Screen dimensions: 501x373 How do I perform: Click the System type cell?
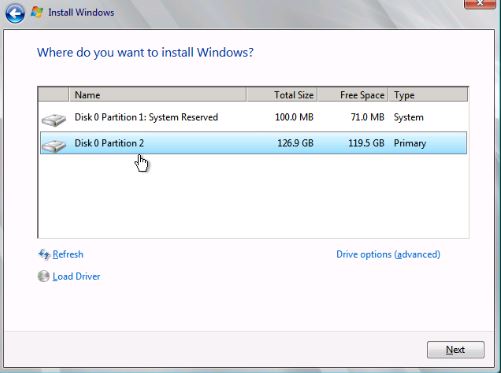pos(409,117)
